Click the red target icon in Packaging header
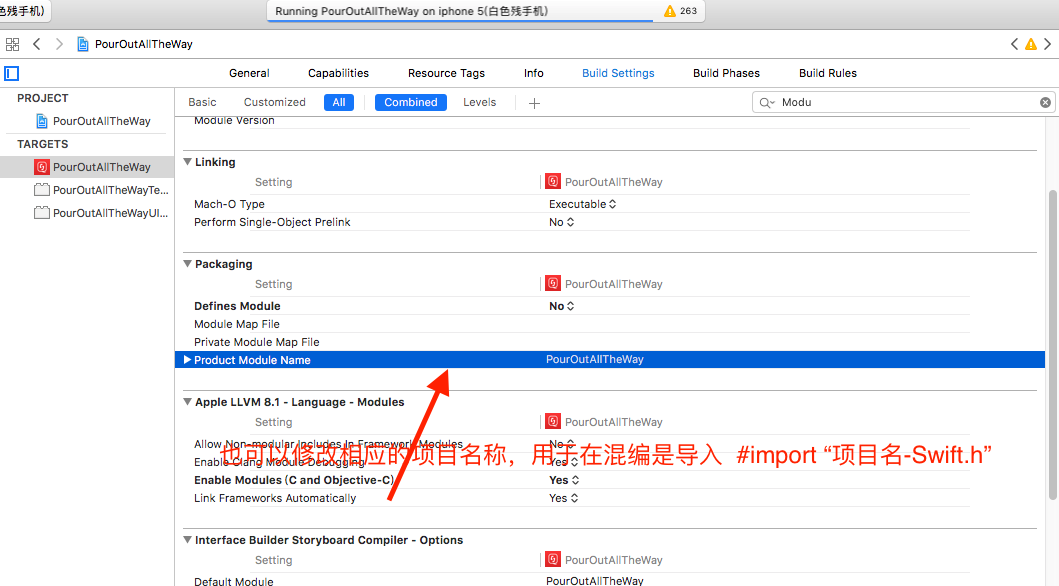Image resolution: width=1059 pixels, height=586 pixels. [x=553, y=284]
